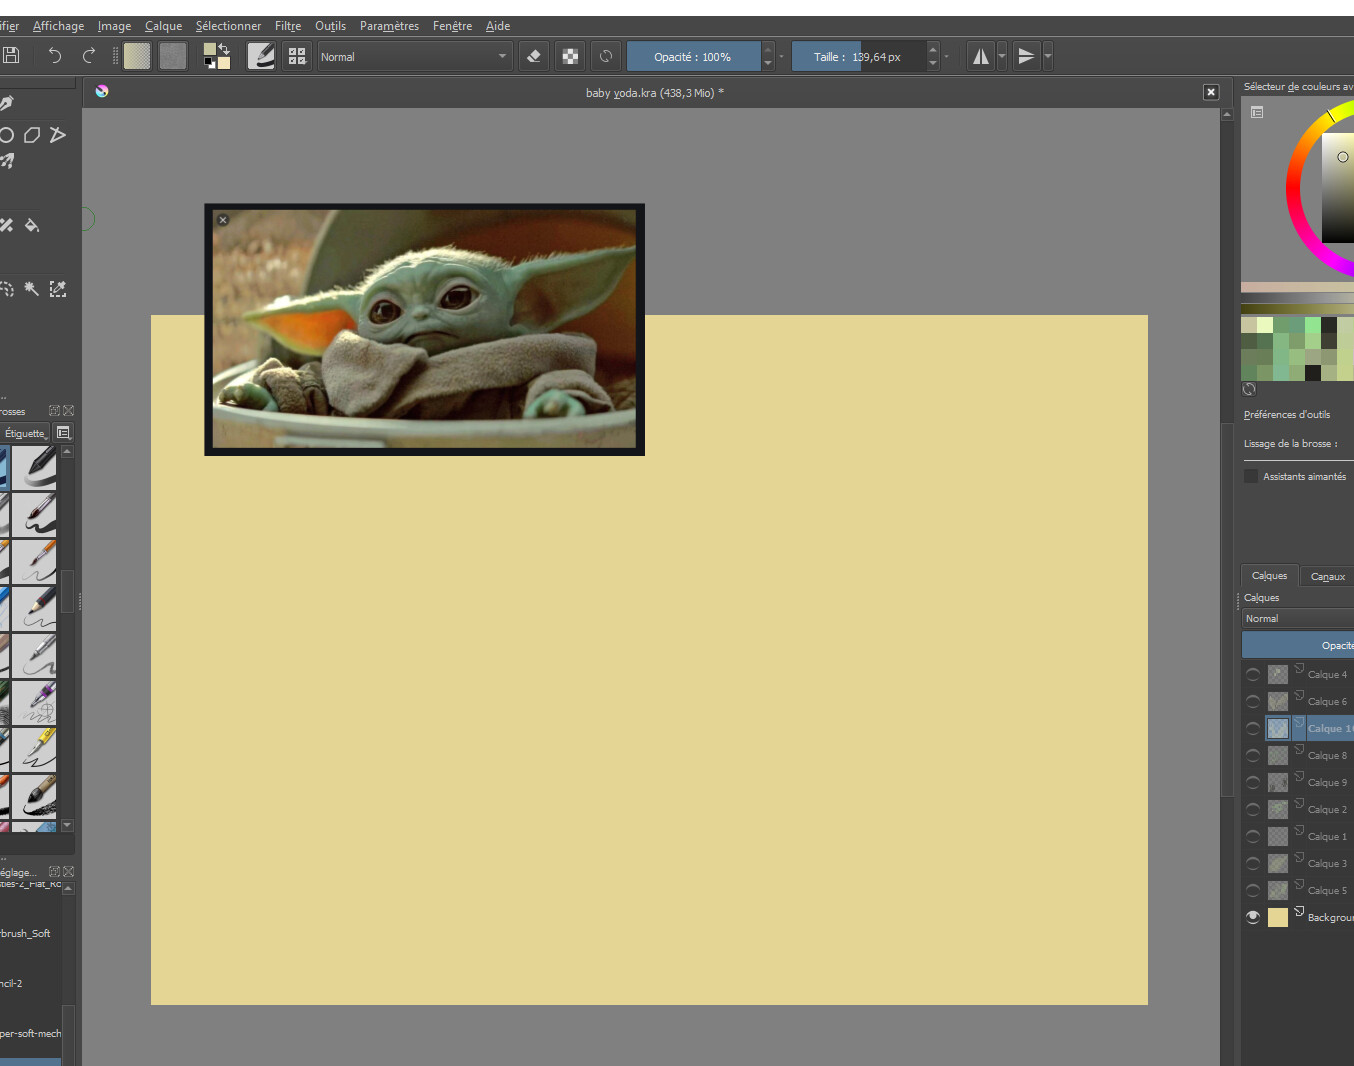Swap foreground and background colors

(224, 49)
